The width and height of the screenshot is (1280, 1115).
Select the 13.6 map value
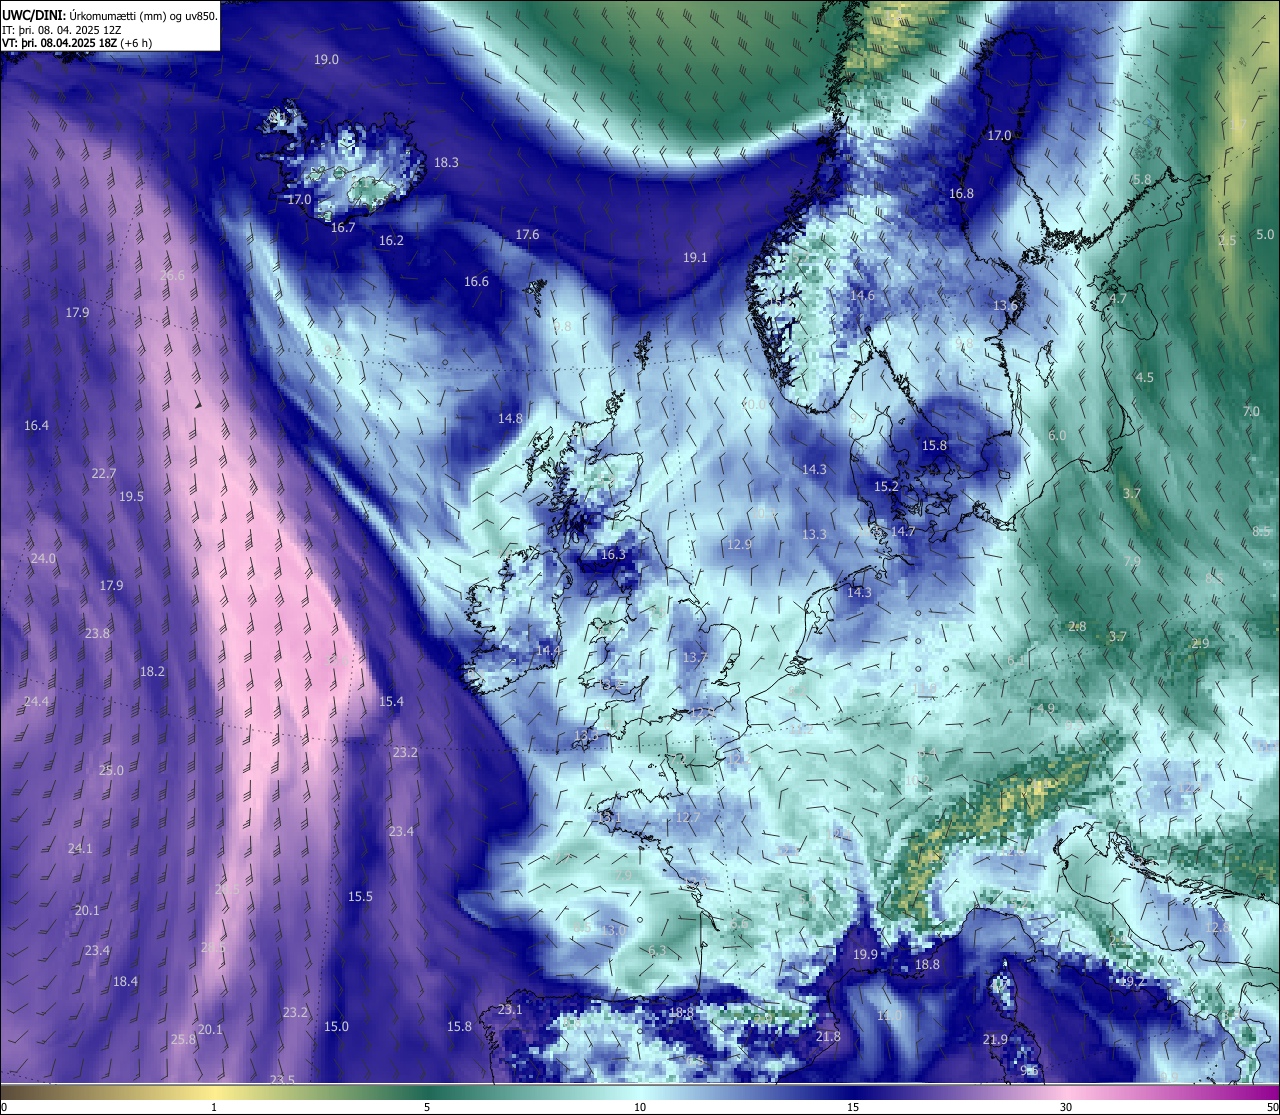tap(1005, 306)
